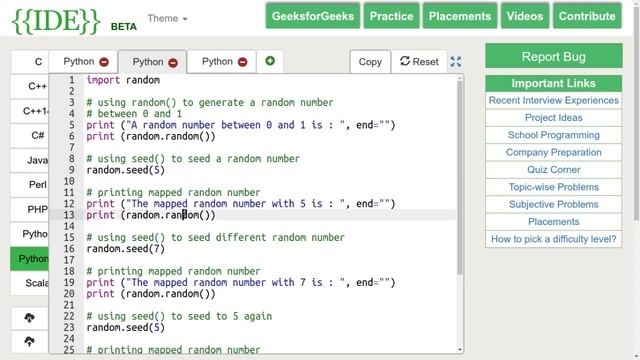Screen dimensions: 640x360
Task: Click the Important Links header
Action: [554, 83]
